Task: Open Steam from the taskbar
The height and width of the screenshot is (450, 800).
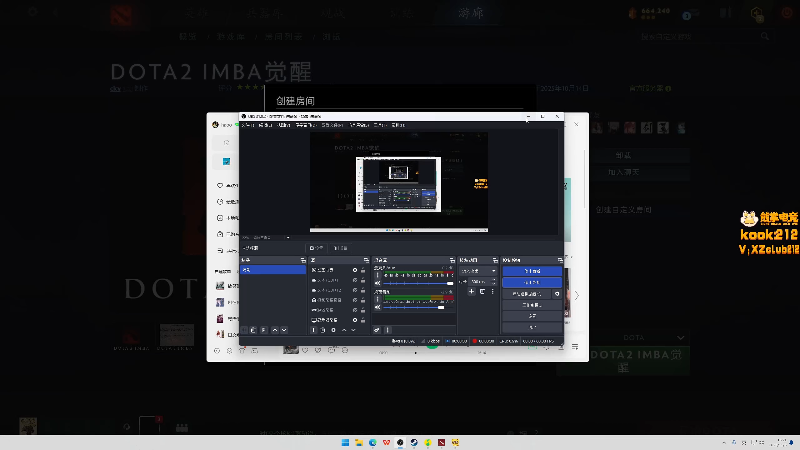Action: (x=414, y=442)
